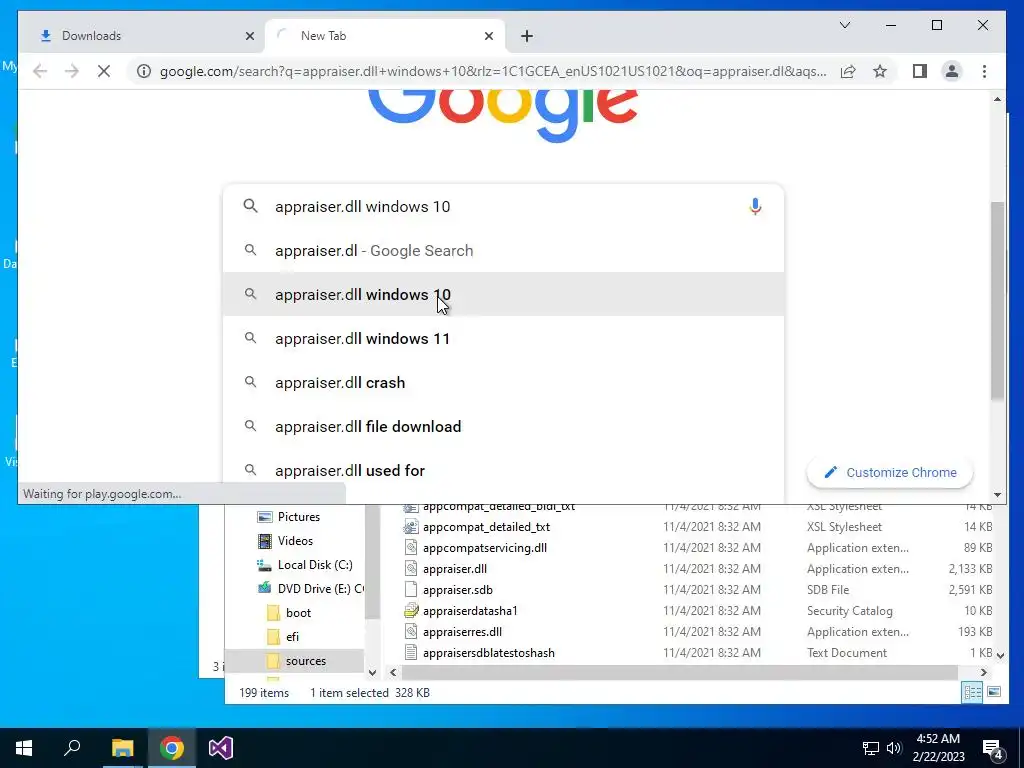Click the appraiser.dll file icon

tap(411, 569)
